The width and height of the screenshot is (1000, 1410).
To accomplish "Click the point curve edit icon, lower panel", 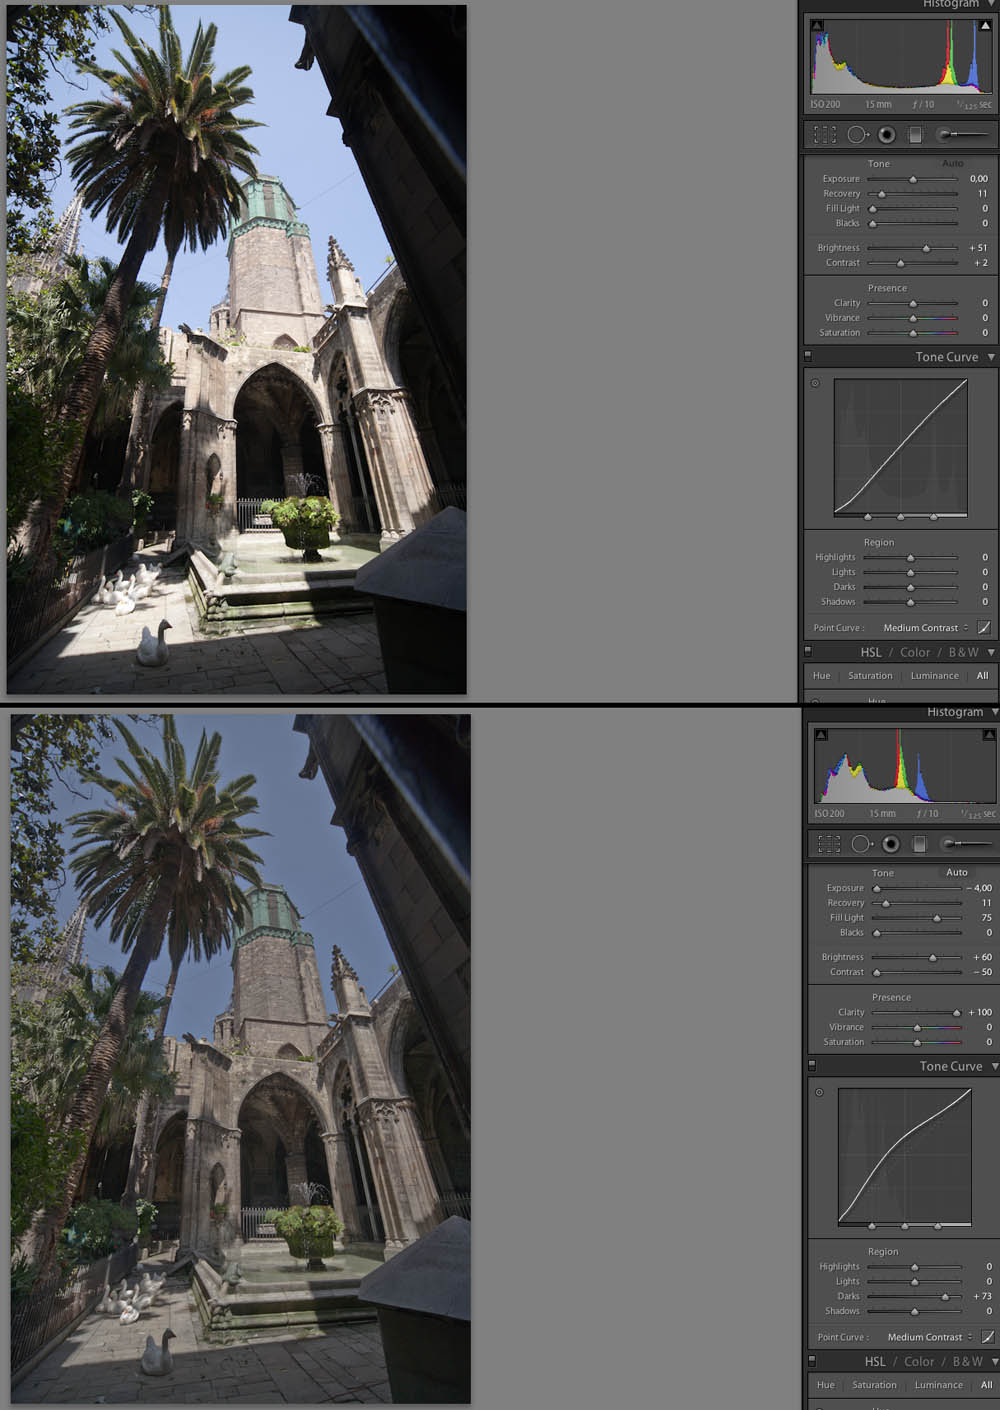I will [988, 1337].
